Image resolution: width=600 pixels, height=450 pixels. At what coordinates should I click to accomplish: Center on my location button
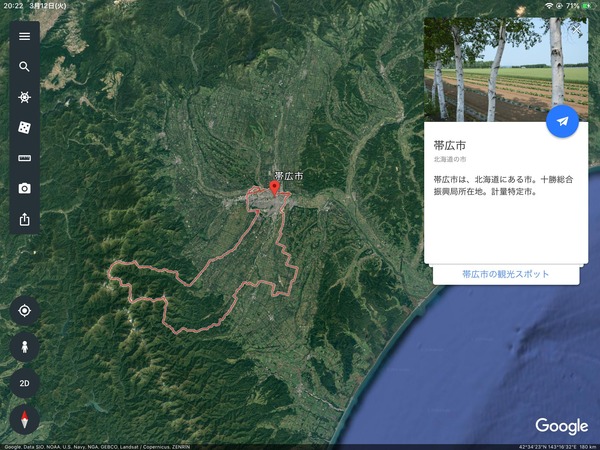24,311
